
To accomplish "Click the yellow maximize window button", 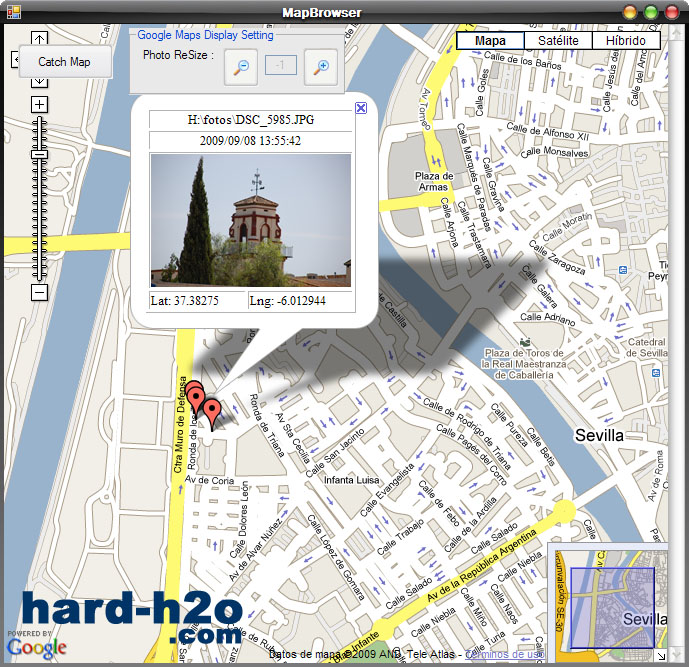I will [630, 12].
